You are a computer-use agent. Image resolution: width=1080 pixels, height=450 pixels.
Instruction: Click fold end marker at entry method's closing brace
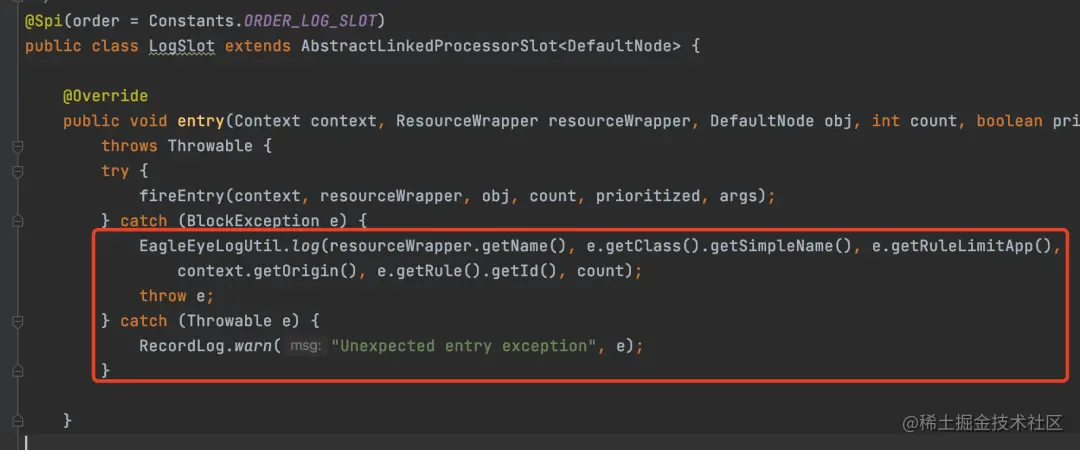(x=18, y=420)
